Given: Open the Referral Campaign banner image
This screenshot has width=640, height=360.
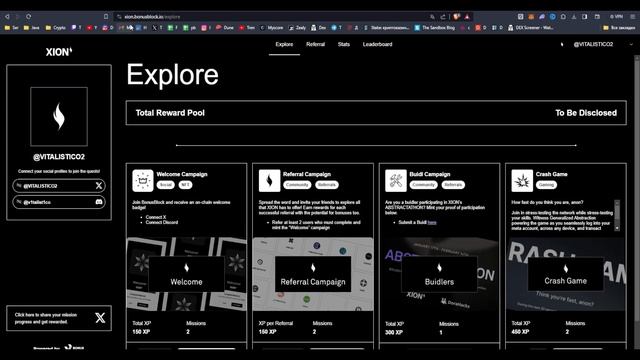Looking at the screenshot, I should (313, 274).
